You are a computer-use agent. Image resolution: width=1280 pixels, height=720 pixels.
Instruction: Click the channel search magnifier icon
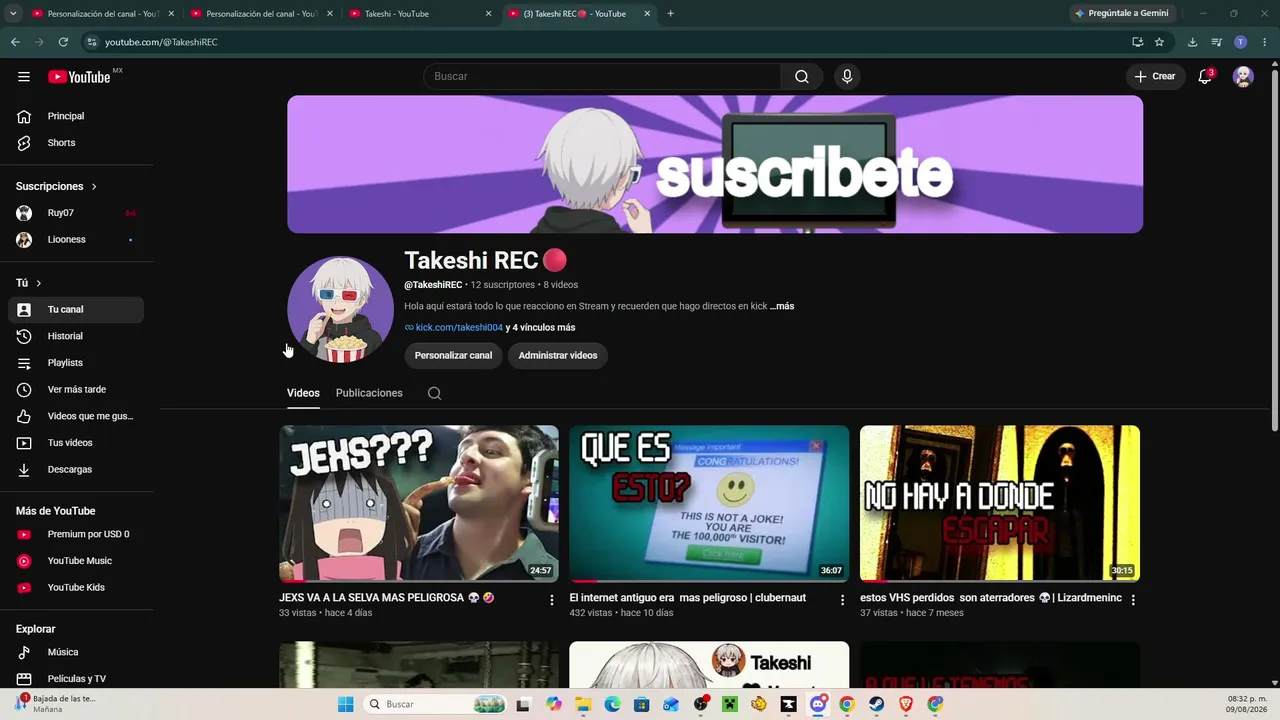(x=434, y=393)
